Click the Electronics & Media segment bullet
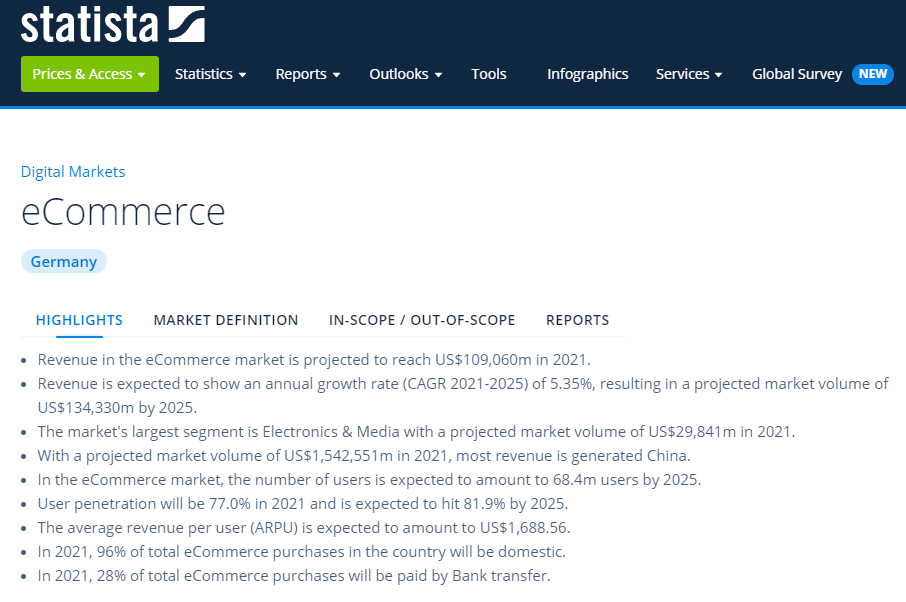This screenshot has width=906, height=602. (416, 432)
